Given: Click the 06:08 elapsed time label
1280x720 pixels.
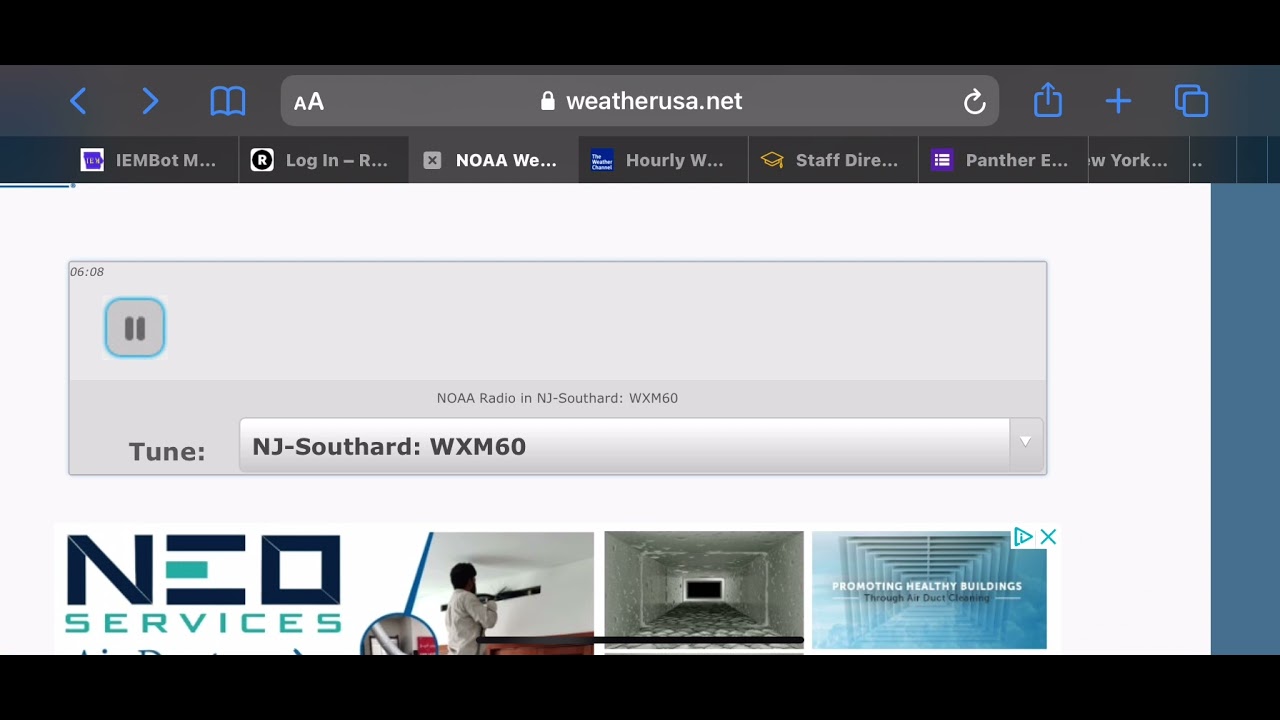Looking at the screenshot, I should (x=87, y=272).
